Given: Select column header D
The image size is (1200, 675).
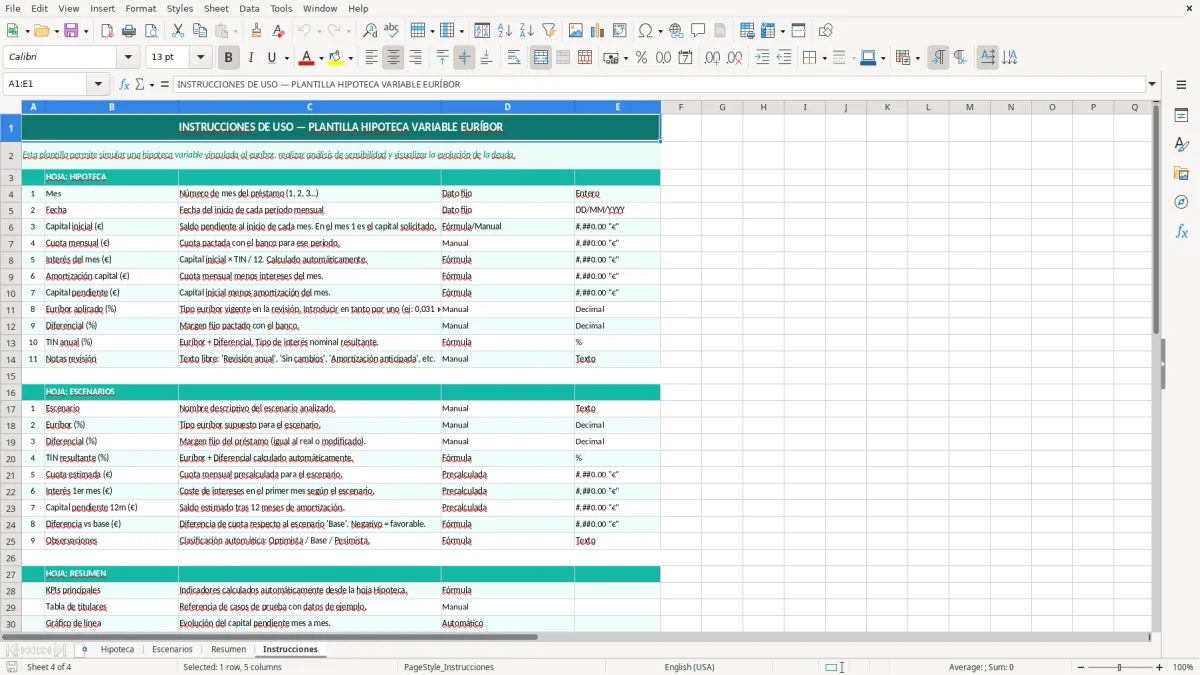Looking at the screenshot, I should pyautogui.click(x=507, y=107).
